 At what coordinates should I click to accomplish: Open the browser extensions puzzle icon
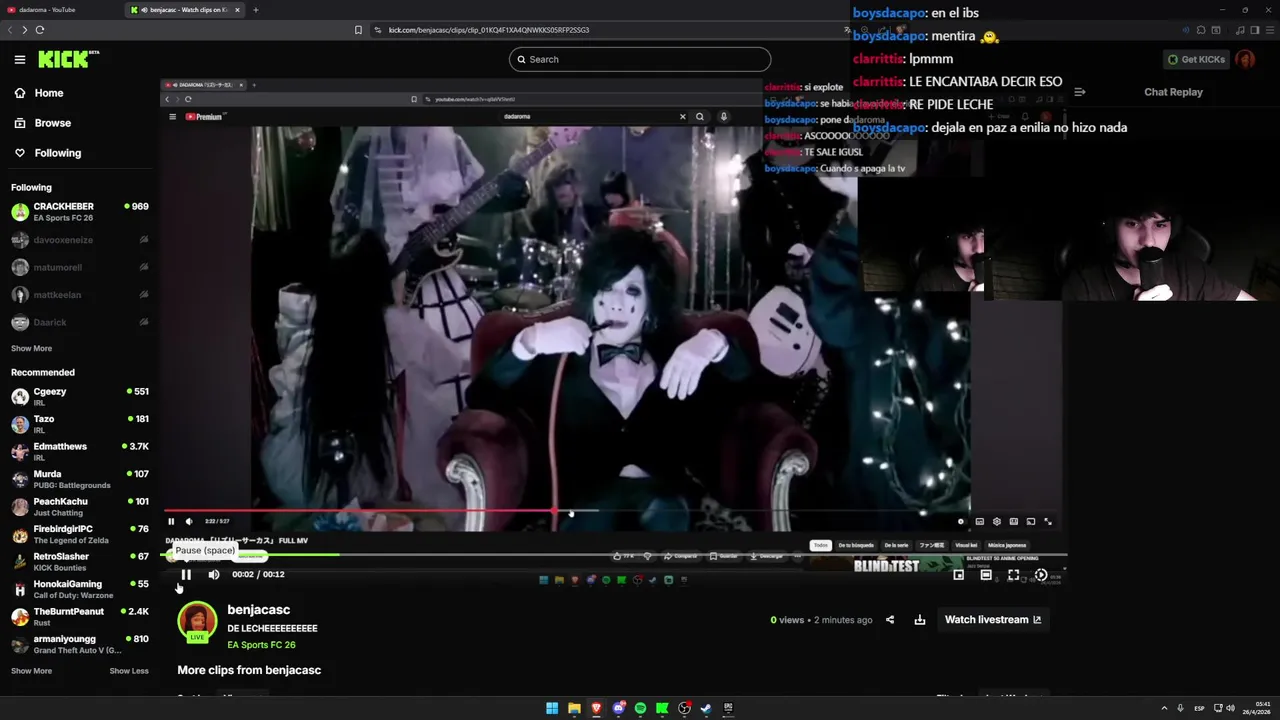coord(1202,30)
